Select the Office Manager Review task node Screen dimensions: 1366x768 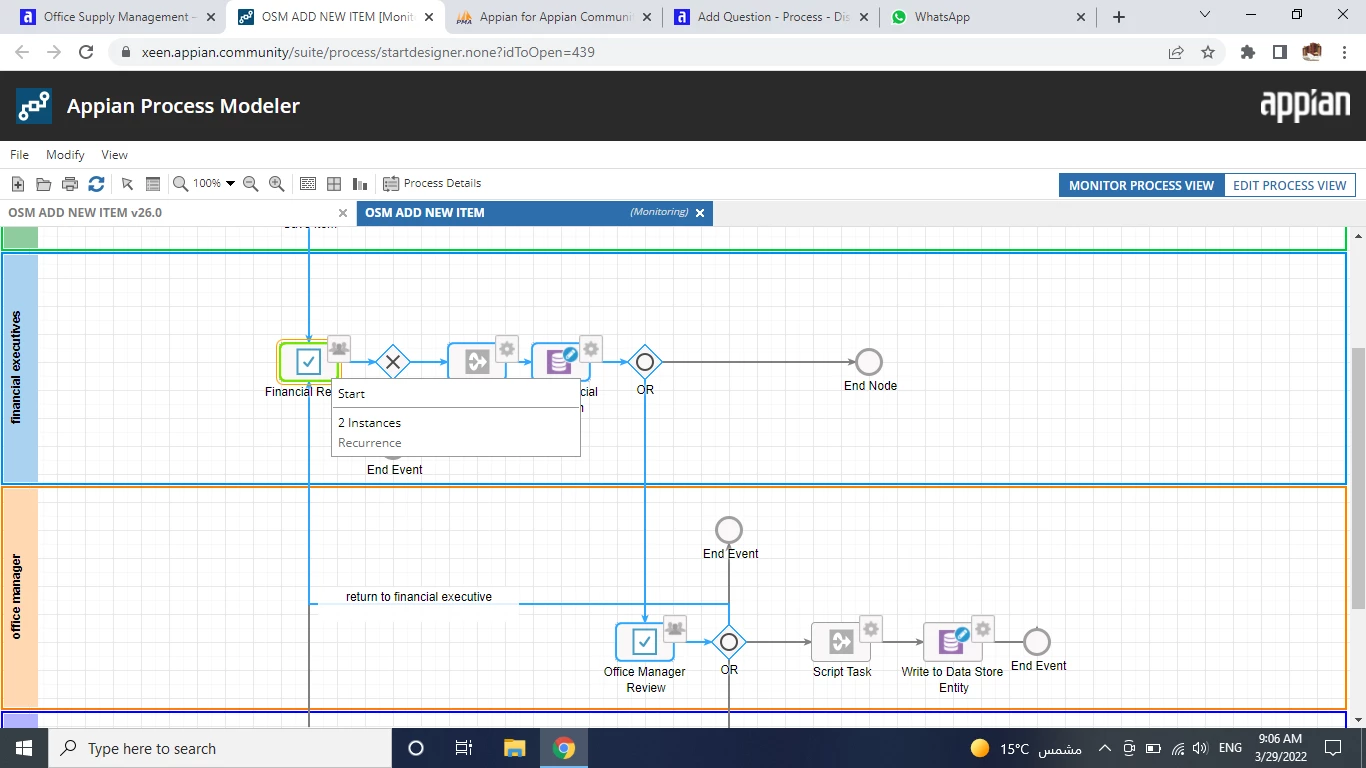click(x=645, y=642)
